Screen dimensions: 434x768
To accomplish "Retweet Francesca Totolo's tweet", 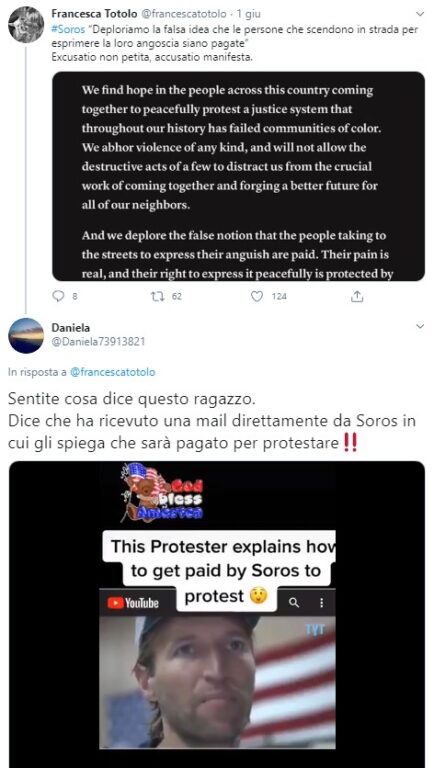I will 157,296.
